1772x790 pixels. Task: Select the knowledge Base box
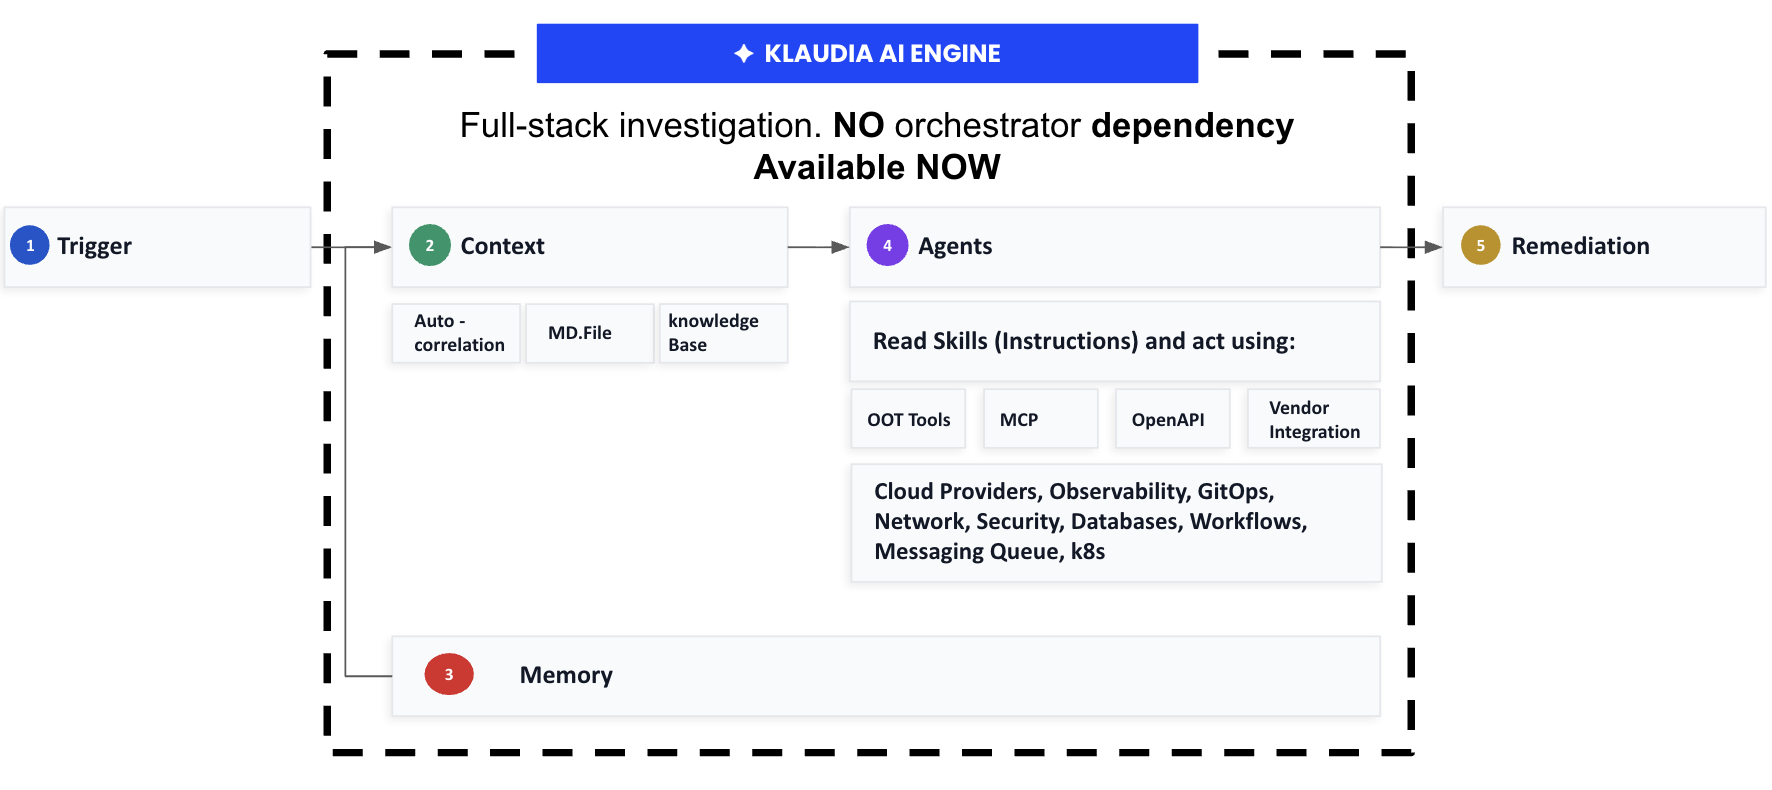(x=724, y=333)
